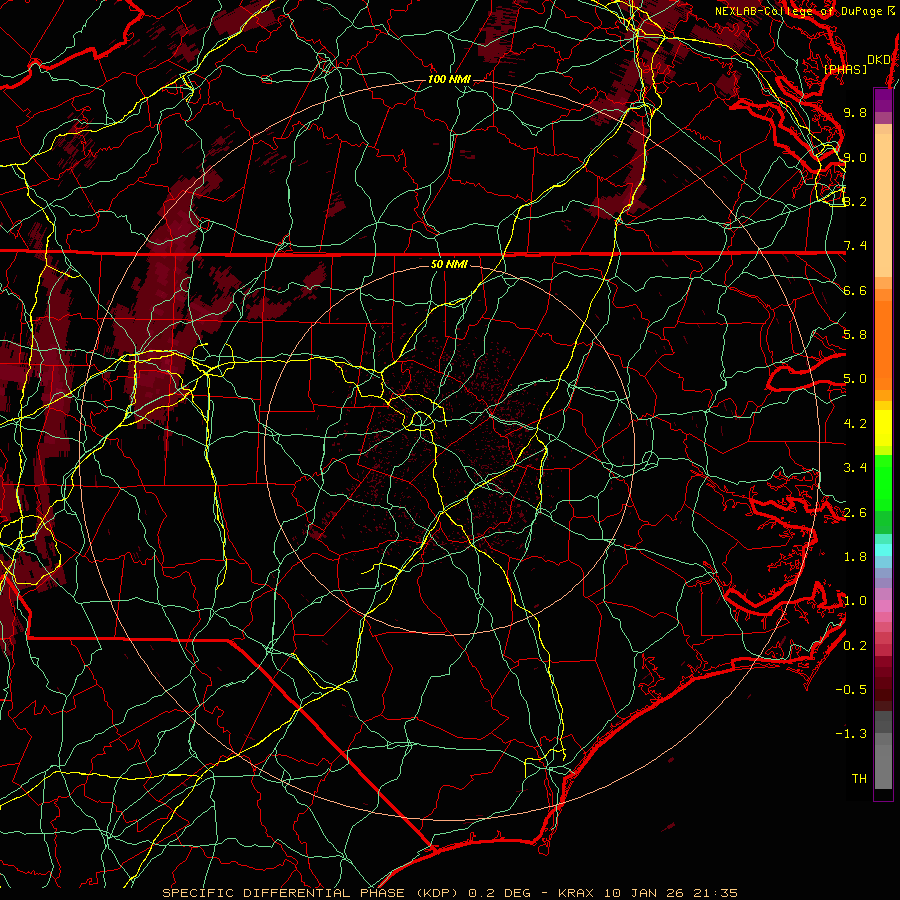
Task: Click the 100 NMI range ring label
Action: point(449,79)
